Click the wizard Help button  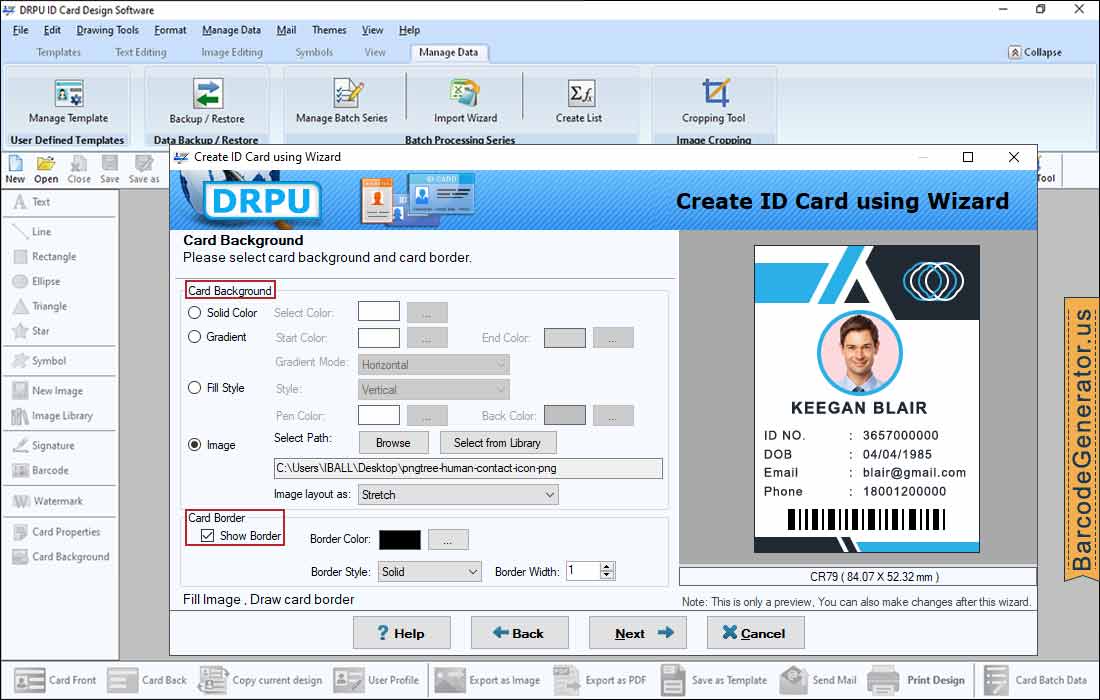(x=401, y=633)
